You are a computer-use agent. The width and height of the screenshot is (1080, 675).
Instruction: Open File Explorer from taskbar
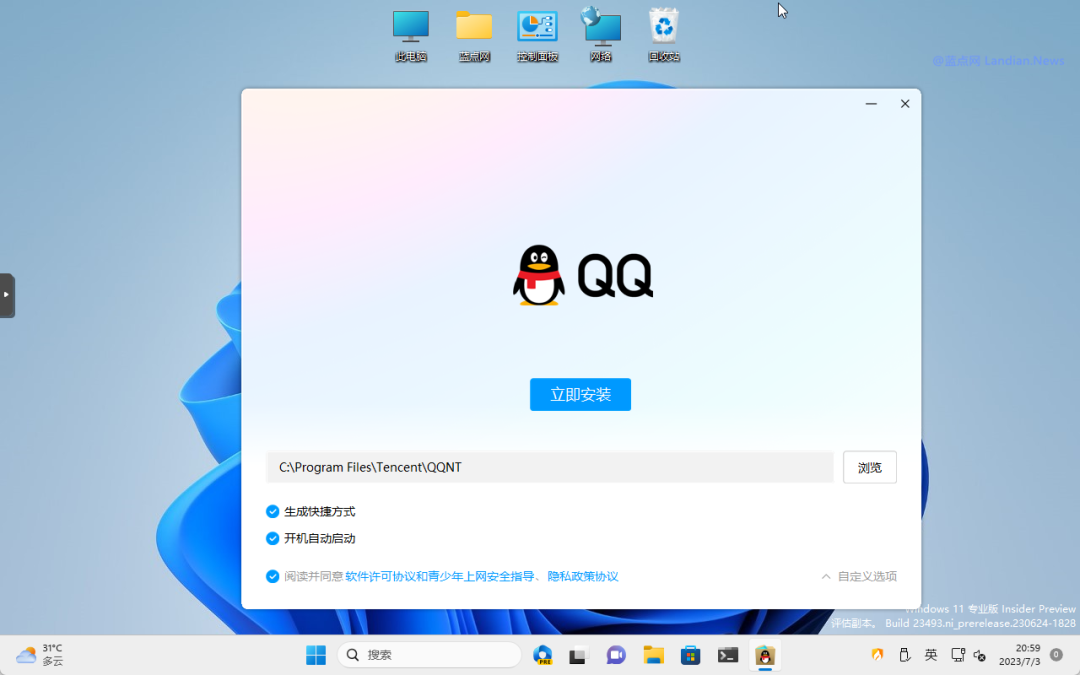tap(653, 655)
